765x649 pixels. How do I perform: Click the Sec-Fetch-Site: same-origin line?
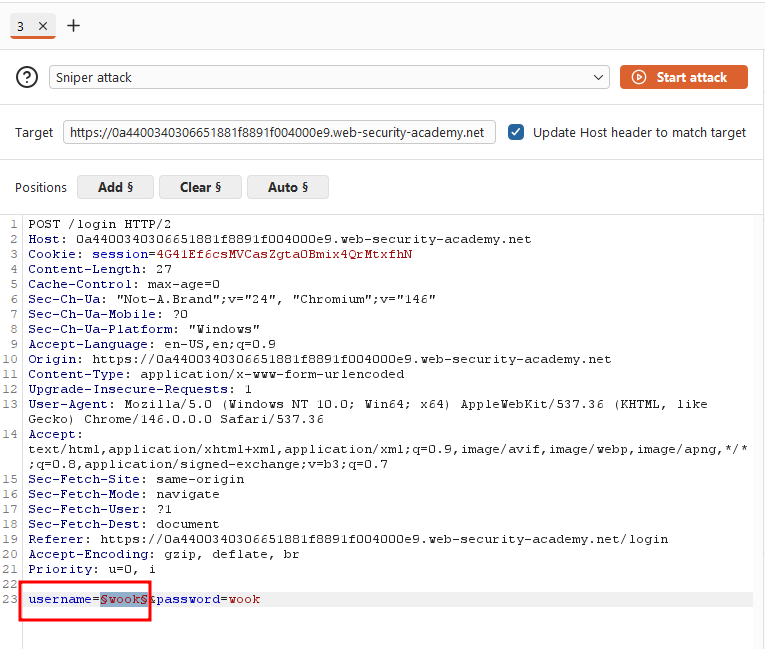click(136, 479)
